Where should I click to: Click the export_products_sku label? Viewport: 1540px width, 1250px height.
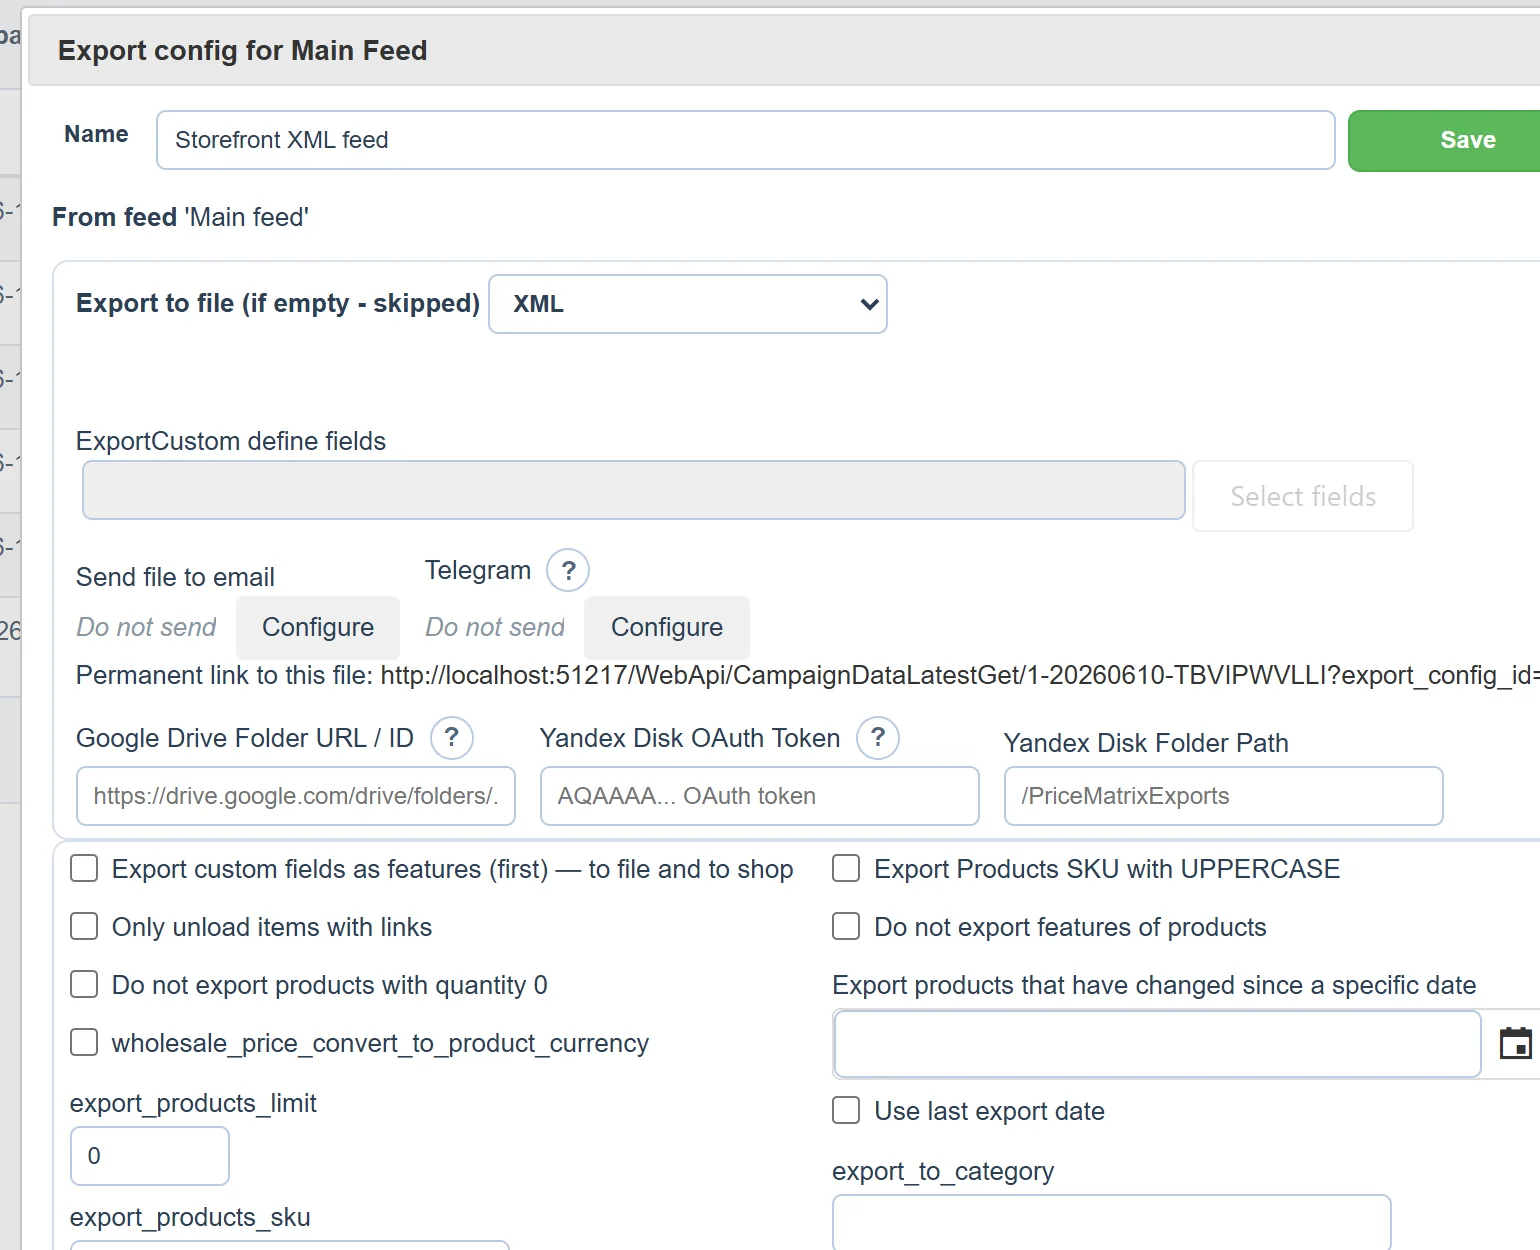click(x=190, y=1217)
